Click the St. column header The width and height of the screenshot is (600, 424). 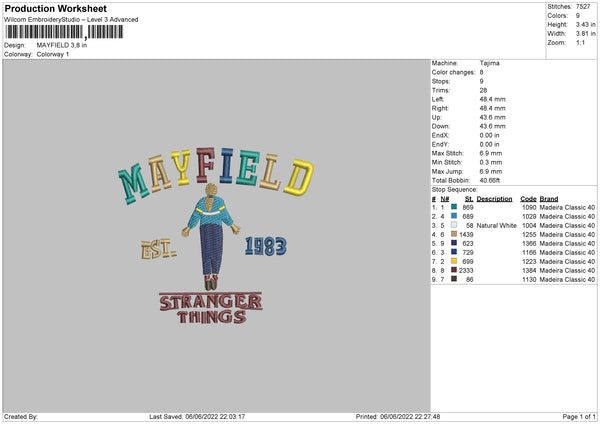coord(469,199)
